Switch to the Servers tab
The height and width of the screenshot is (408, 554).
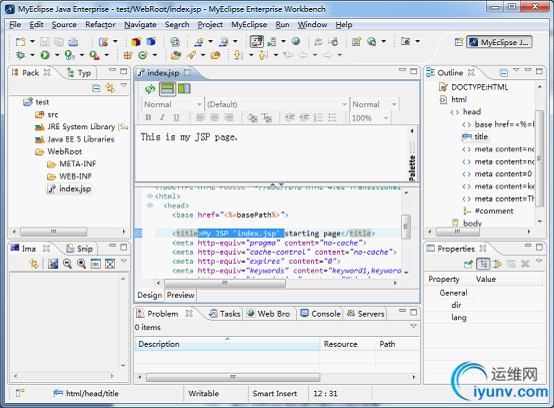point(366,314)
